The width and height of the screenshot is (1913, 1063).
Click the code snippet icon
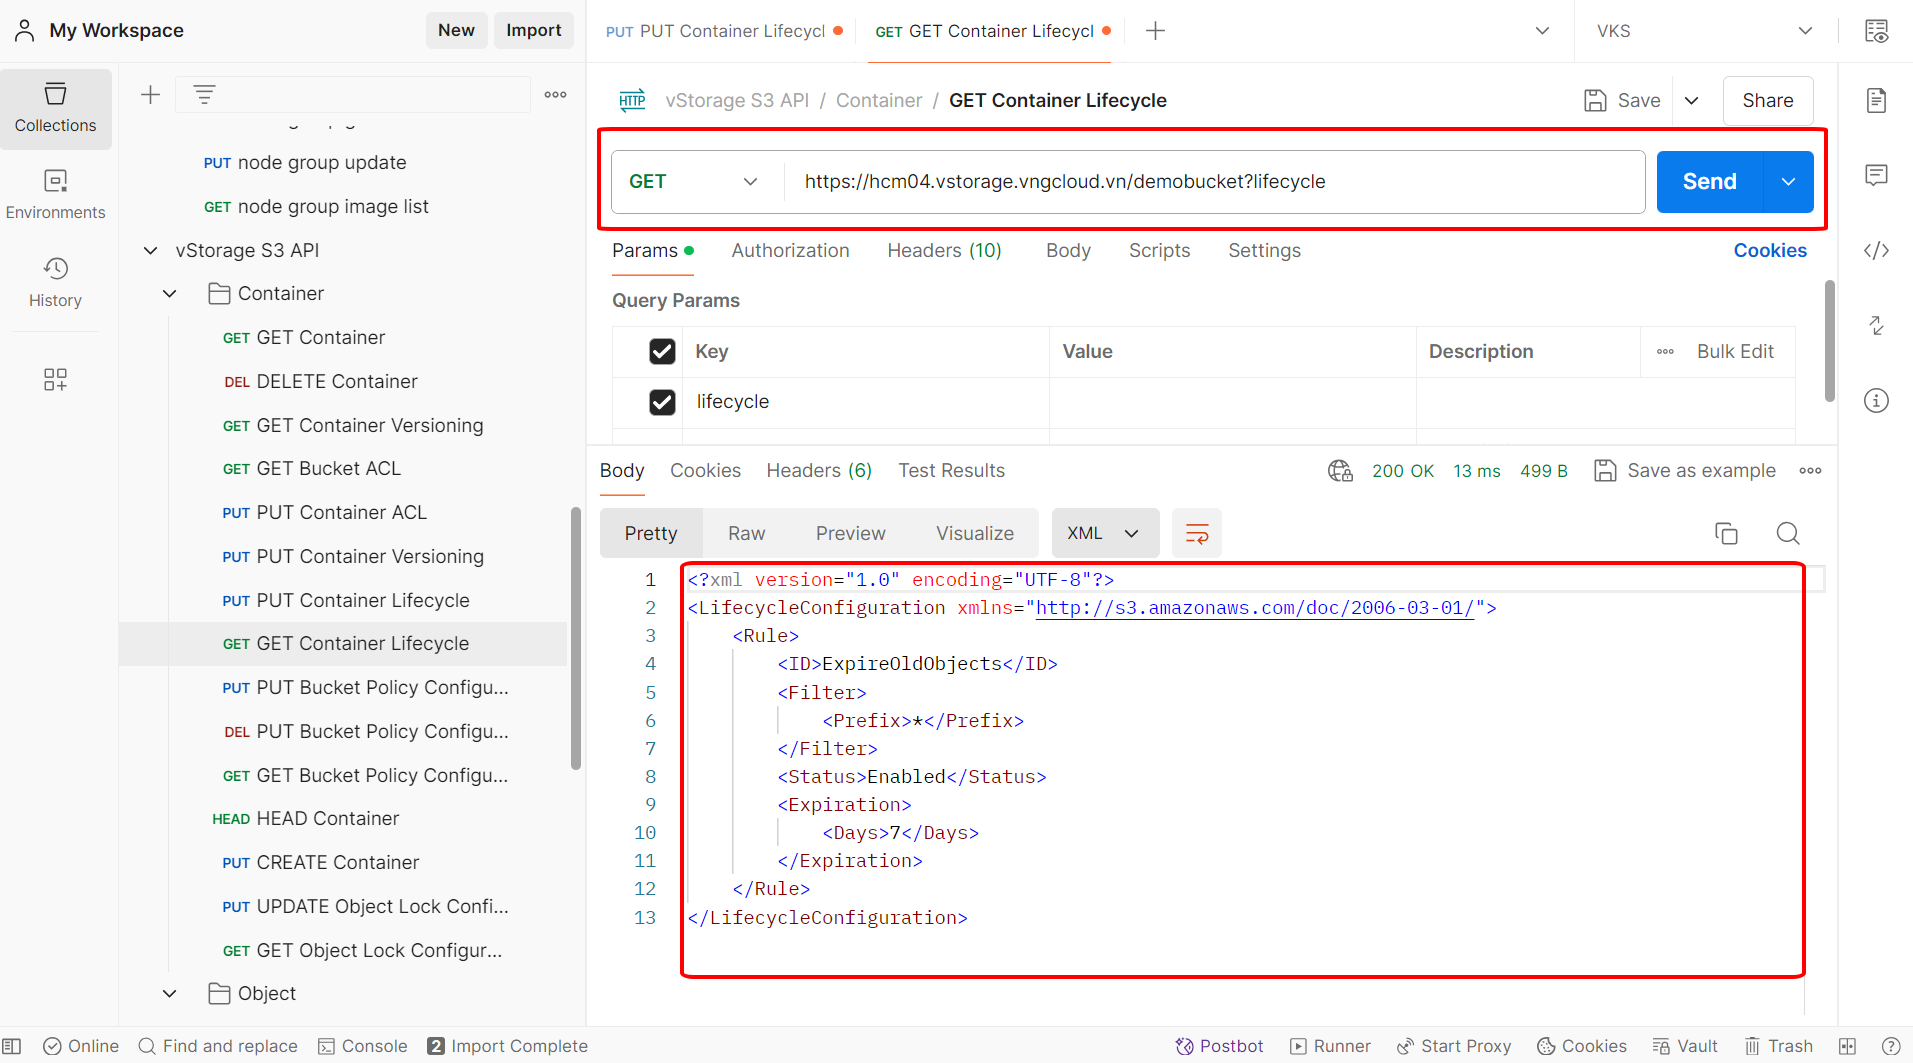click(x=1876, y=251)
